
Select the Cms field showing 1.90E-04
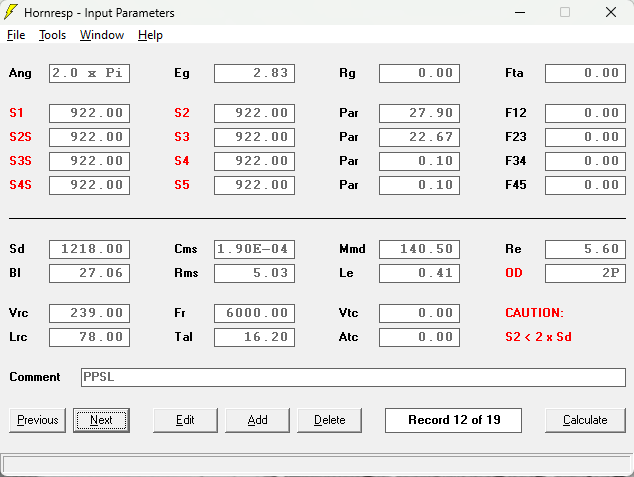pos(254,249)
